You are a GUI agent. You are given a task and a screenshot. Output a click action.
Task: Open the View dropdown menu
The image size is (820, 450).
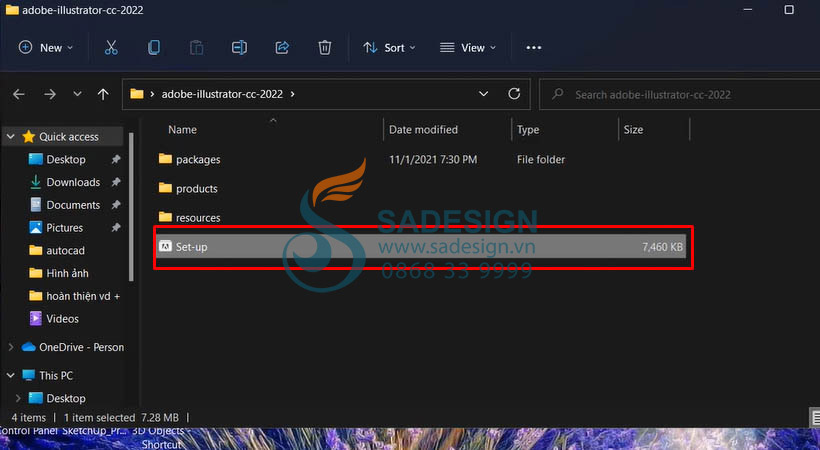pos(468,48)
